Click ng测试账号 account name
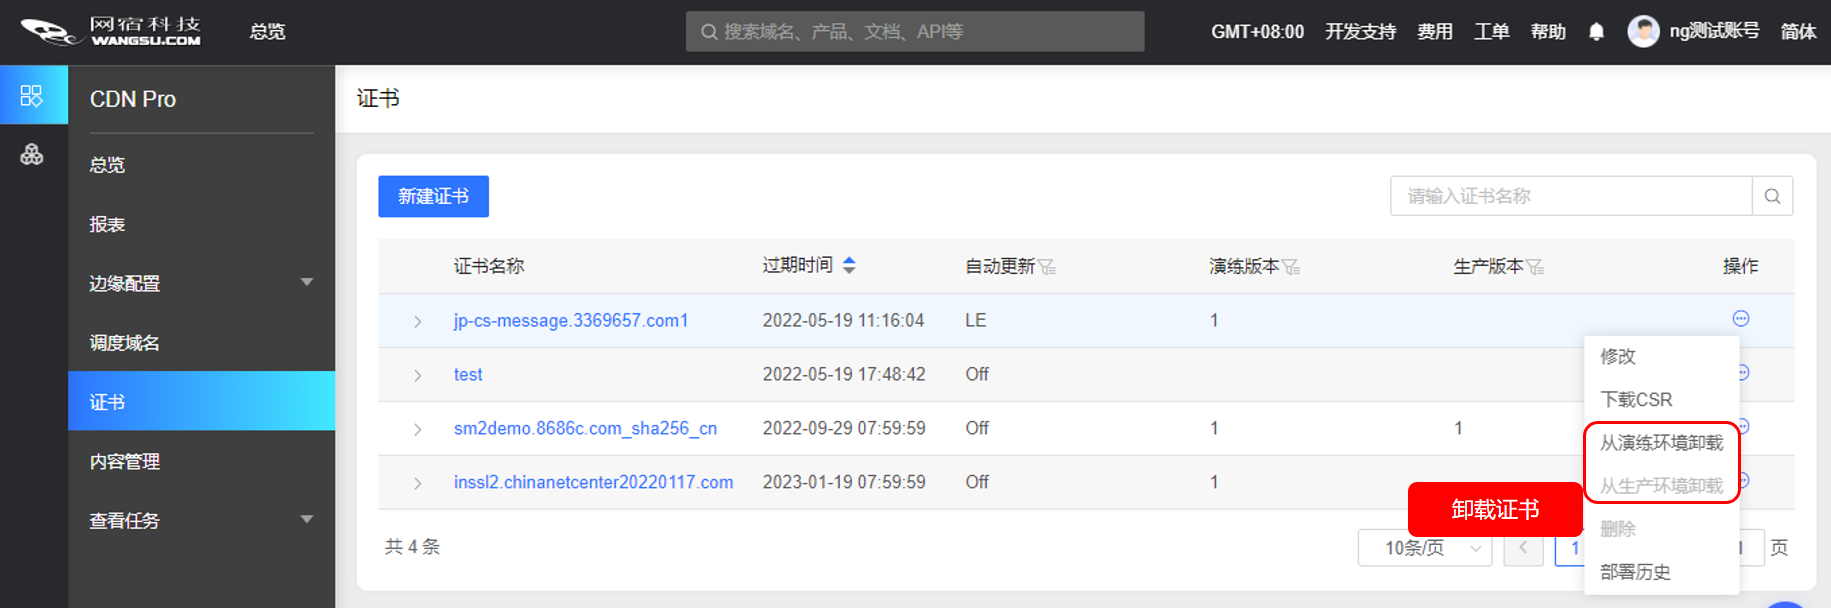The height and width of the screenshot is (608, 1831). (x=1714, y=31)
